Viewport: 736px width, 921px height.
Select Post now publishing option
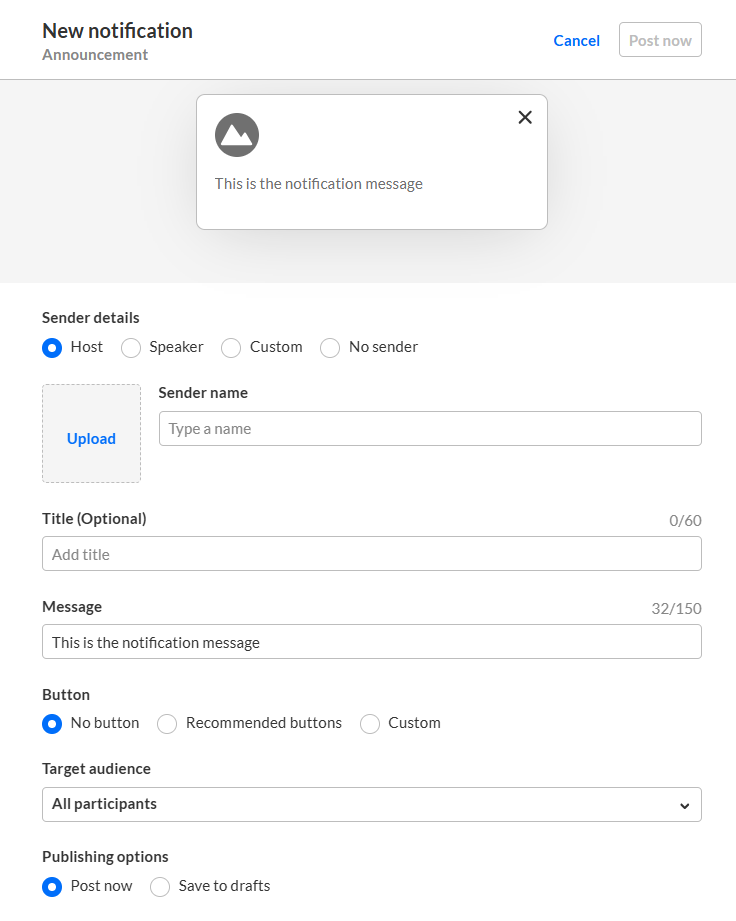point(52,887)
